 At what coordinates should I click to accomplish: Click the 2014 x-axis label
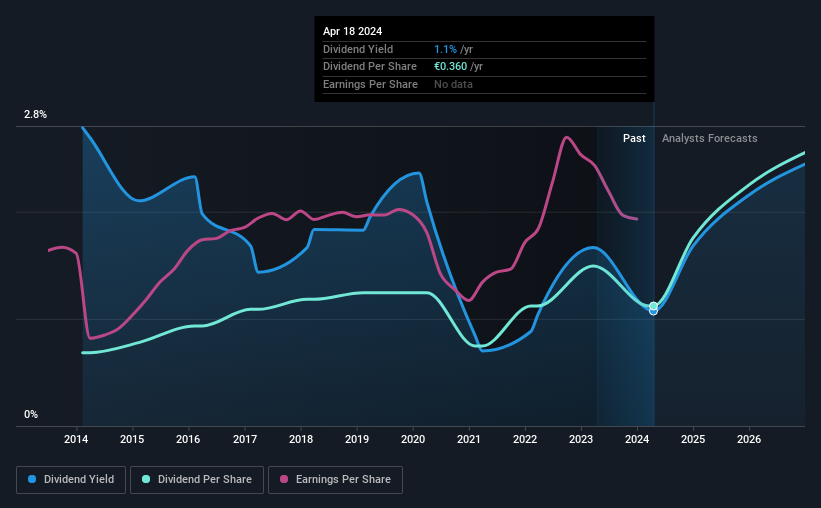76,439
